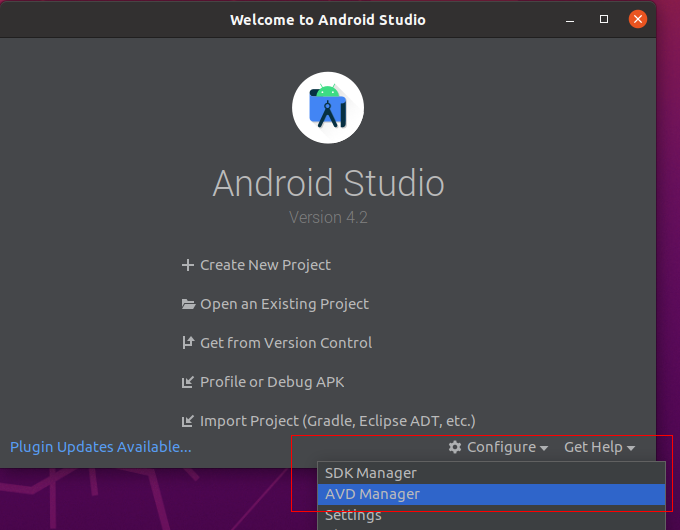Click the plus icon beside Create New Project

point(187,265)
